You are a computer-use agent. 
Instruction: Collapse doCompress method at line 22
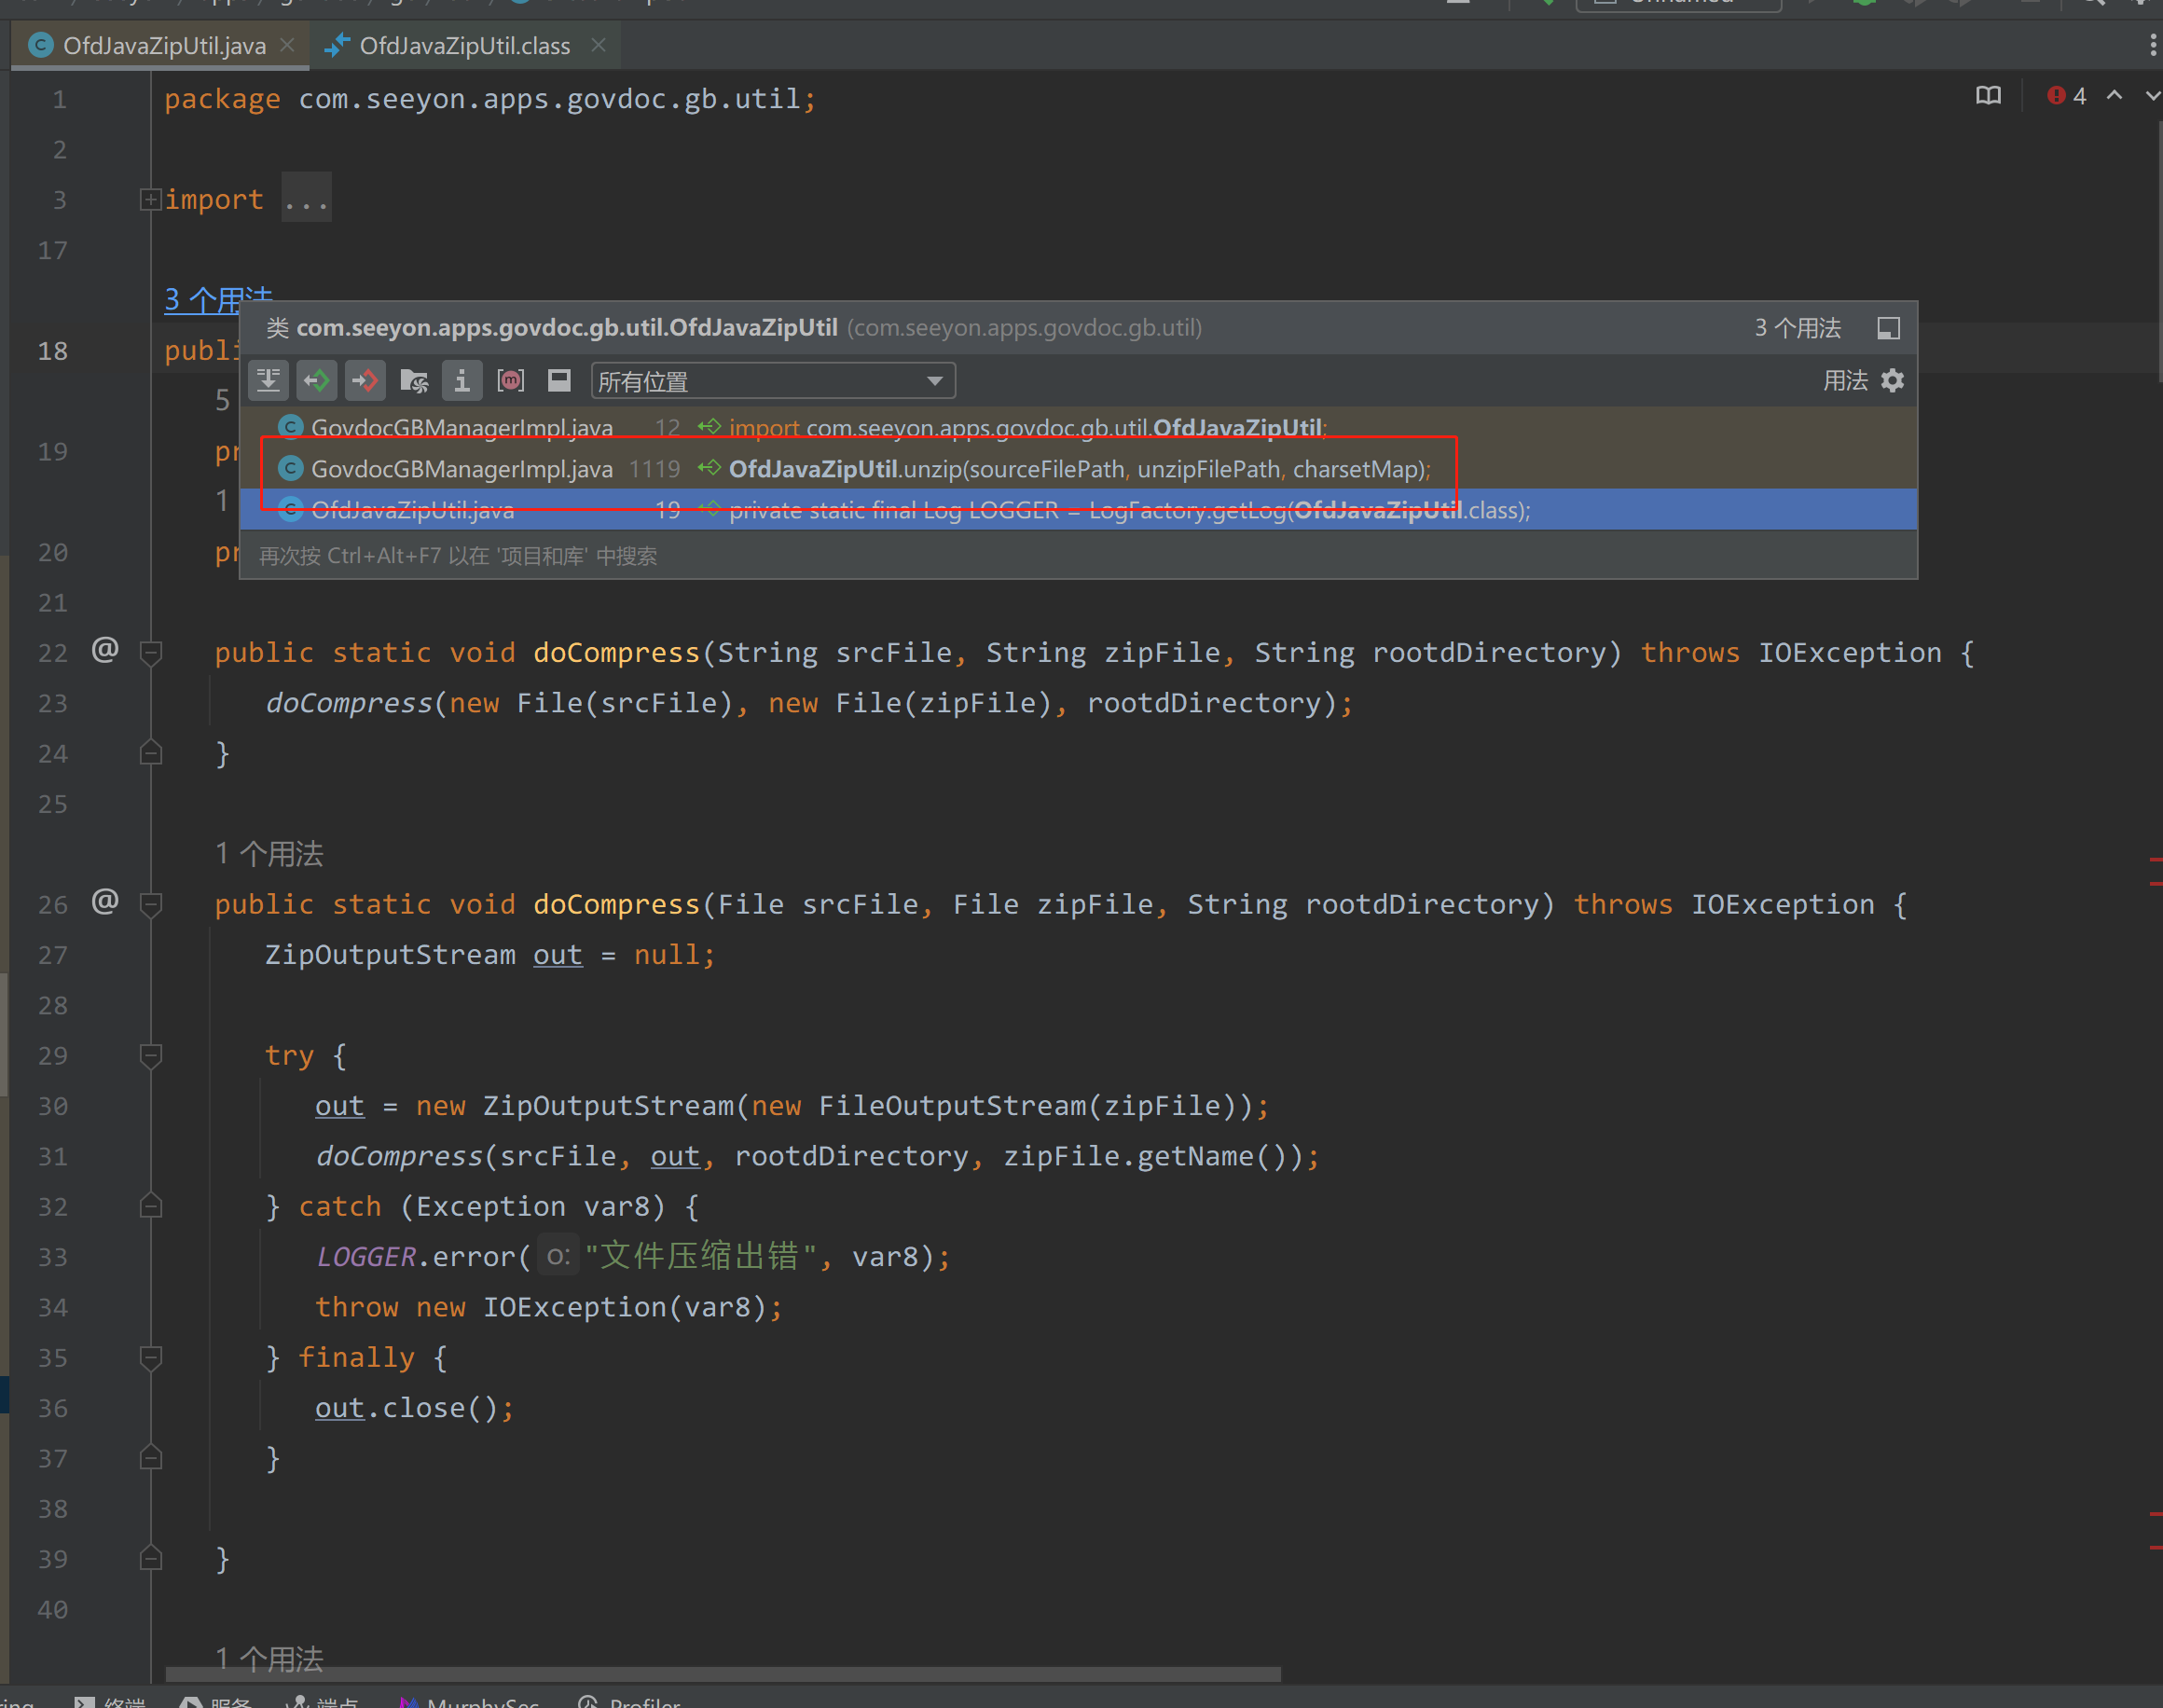151,653
